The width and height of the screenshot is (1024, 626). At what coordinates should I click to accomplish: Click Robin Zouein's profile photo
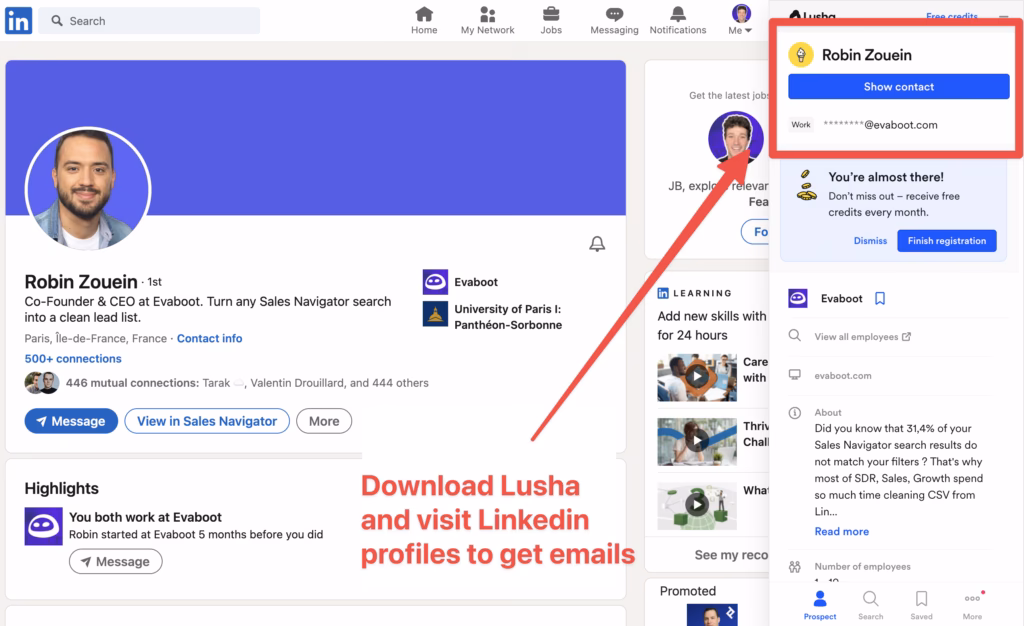[88, 189]
